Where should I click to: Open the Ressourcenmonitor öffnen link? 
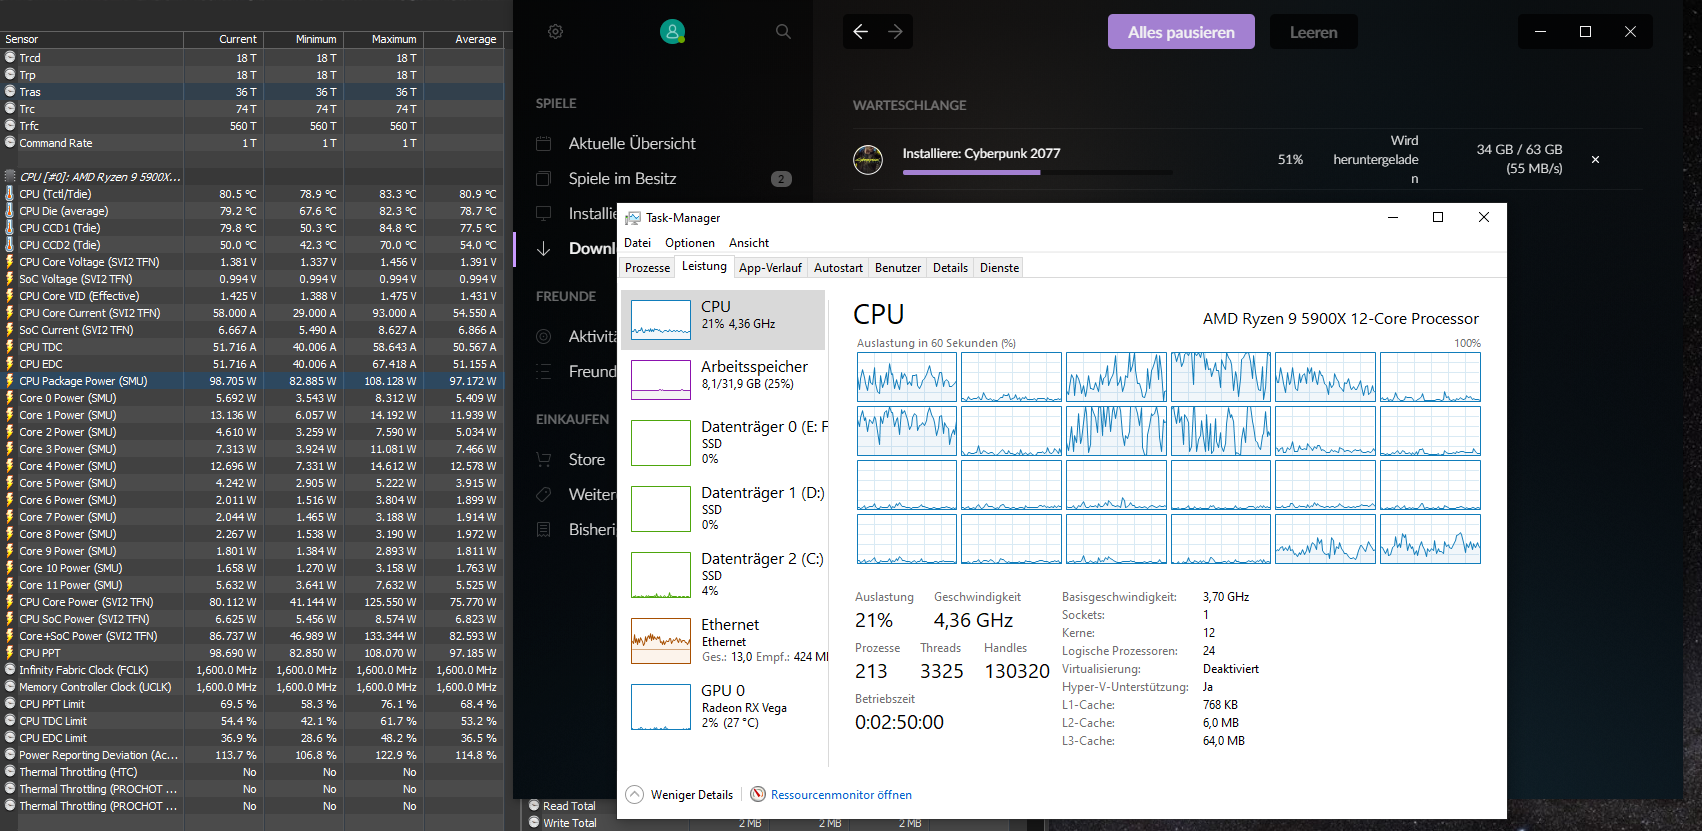(x=841, y=795)
